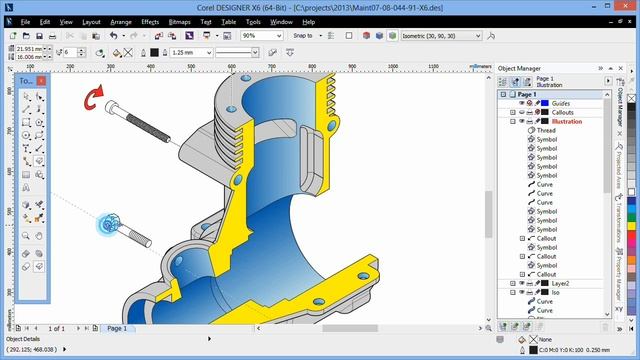Choose the Ellipse tool in the toolbox
The image size is (640, 360).
26,135
